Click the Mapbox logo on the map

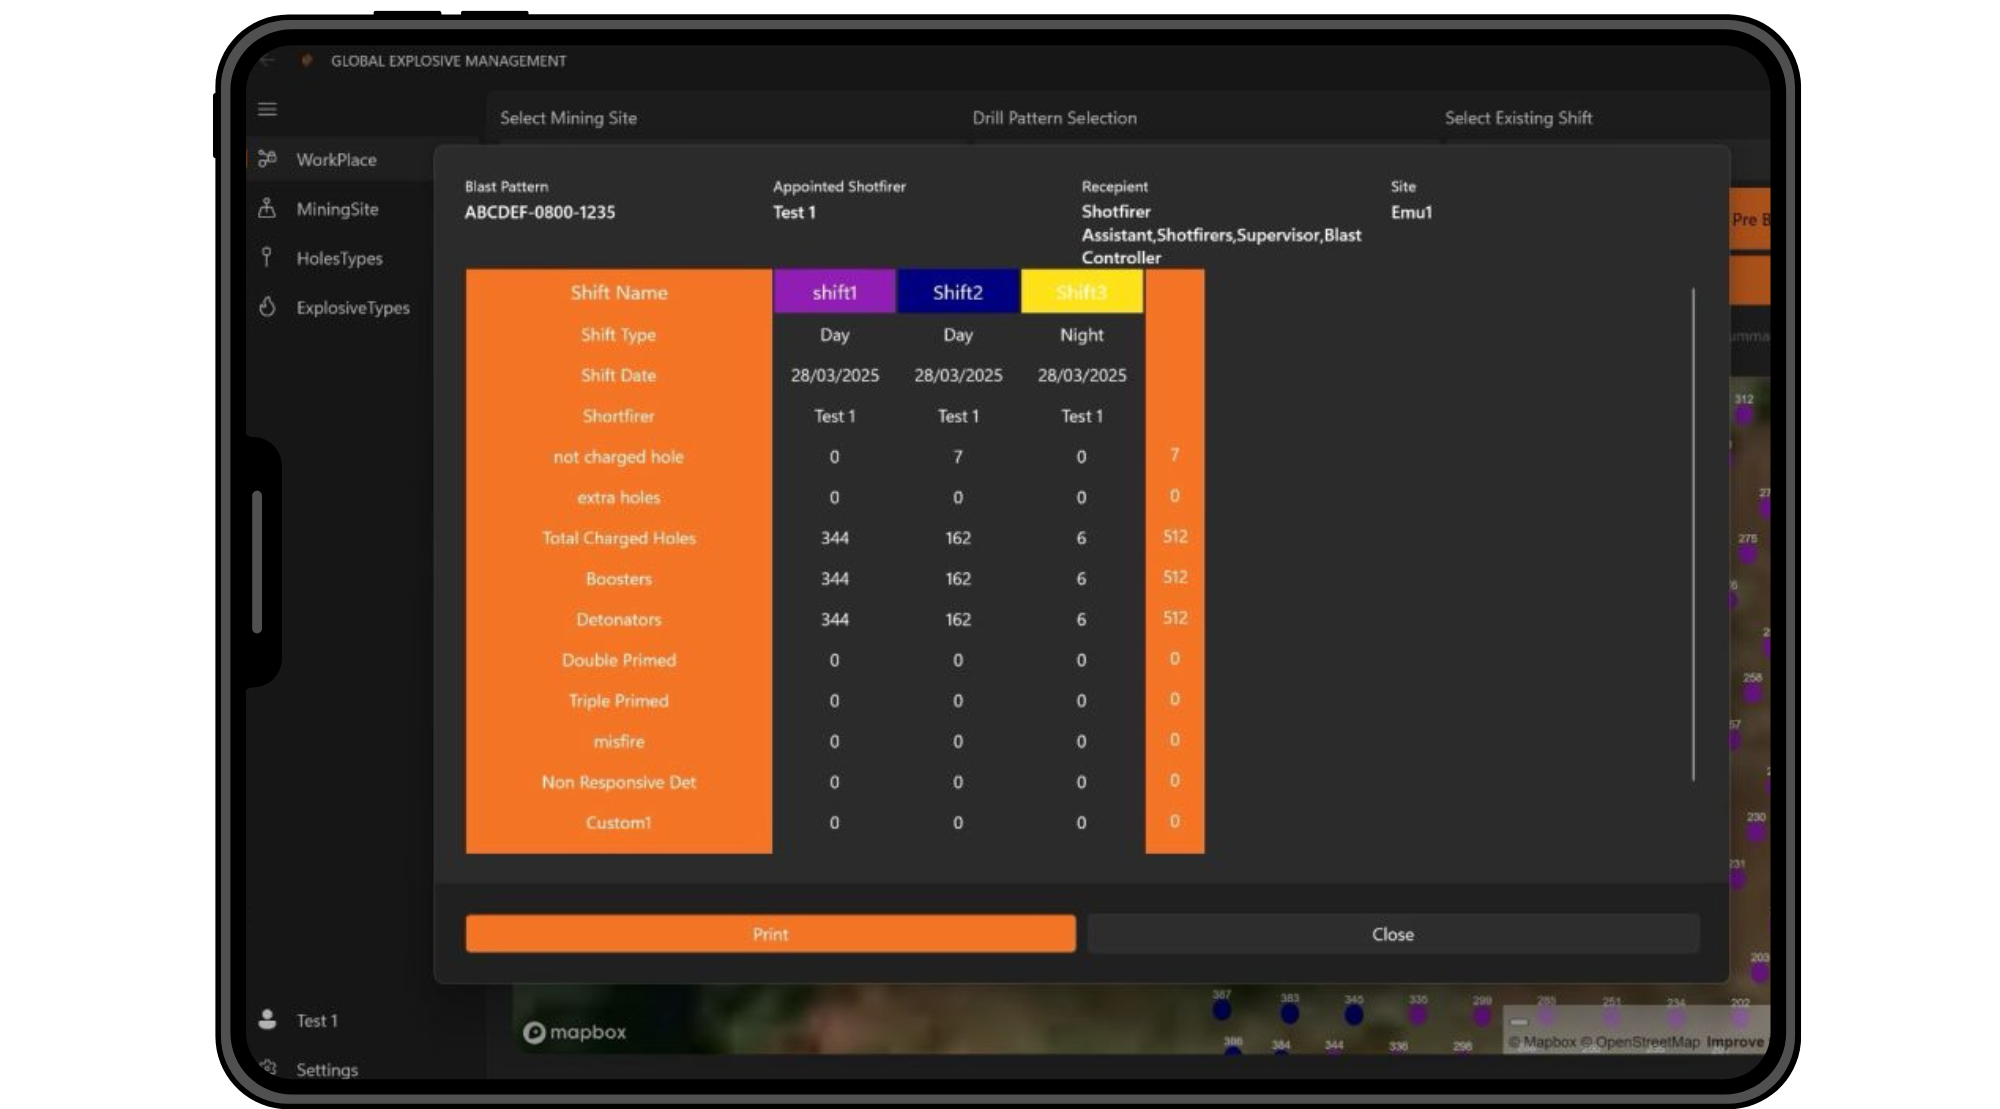(x=575, y=1032)
